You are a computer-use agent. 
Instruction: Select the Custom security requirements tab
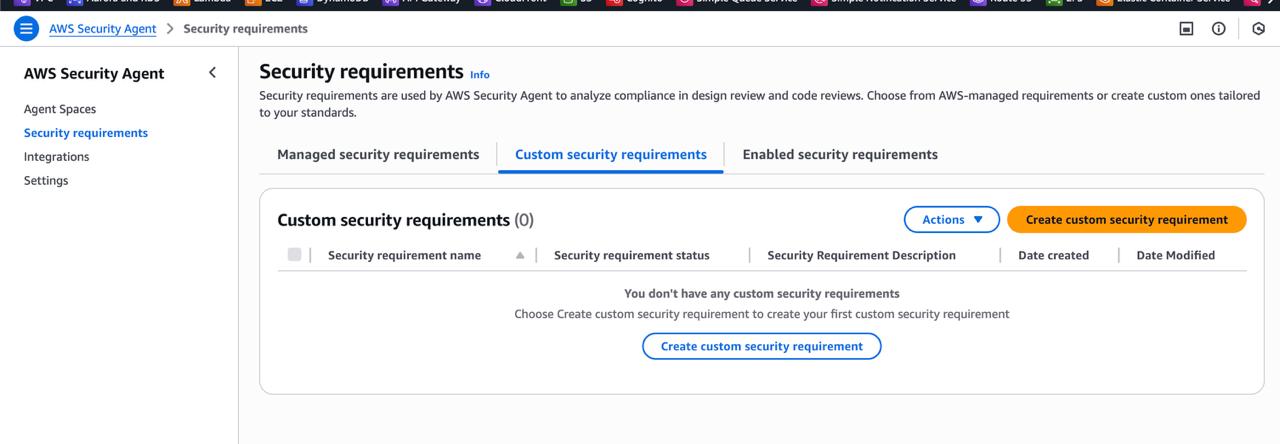click(610, 155)
